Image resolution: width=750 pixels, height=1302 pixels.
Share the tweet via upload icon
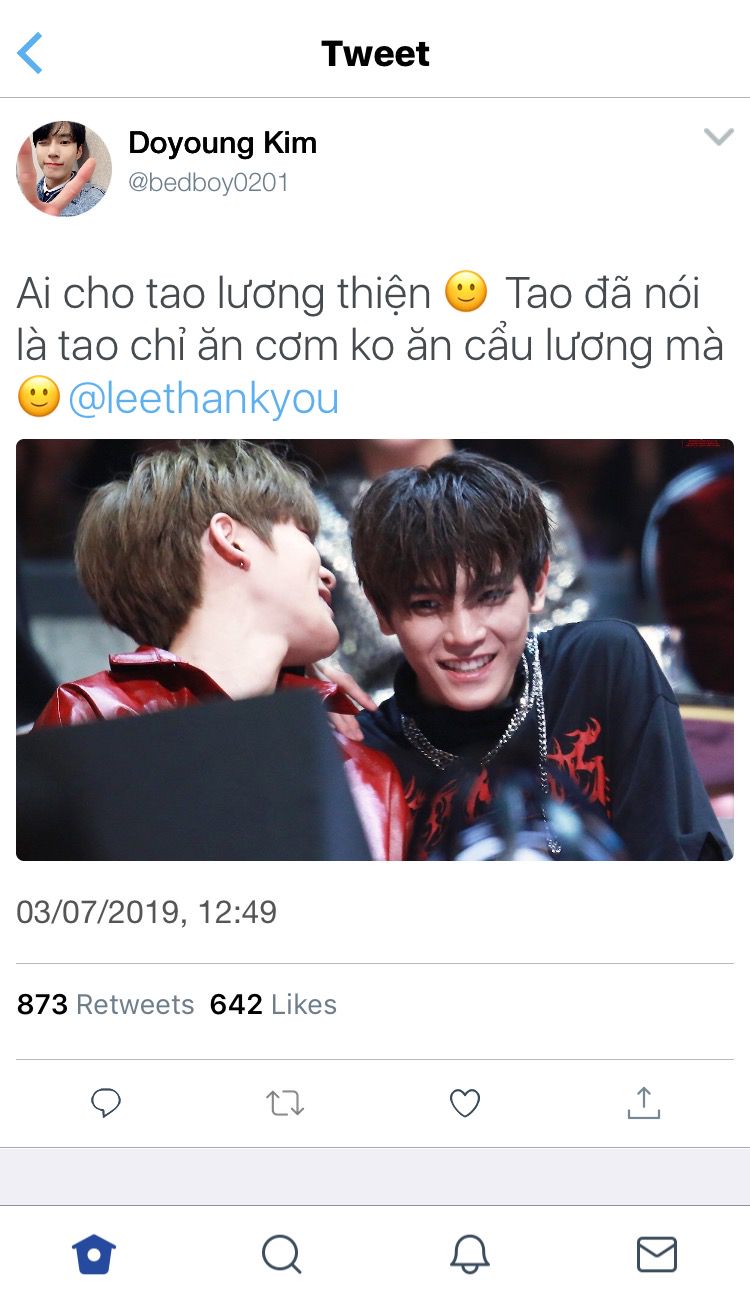pyautogui.click(x=644, y=1101)
